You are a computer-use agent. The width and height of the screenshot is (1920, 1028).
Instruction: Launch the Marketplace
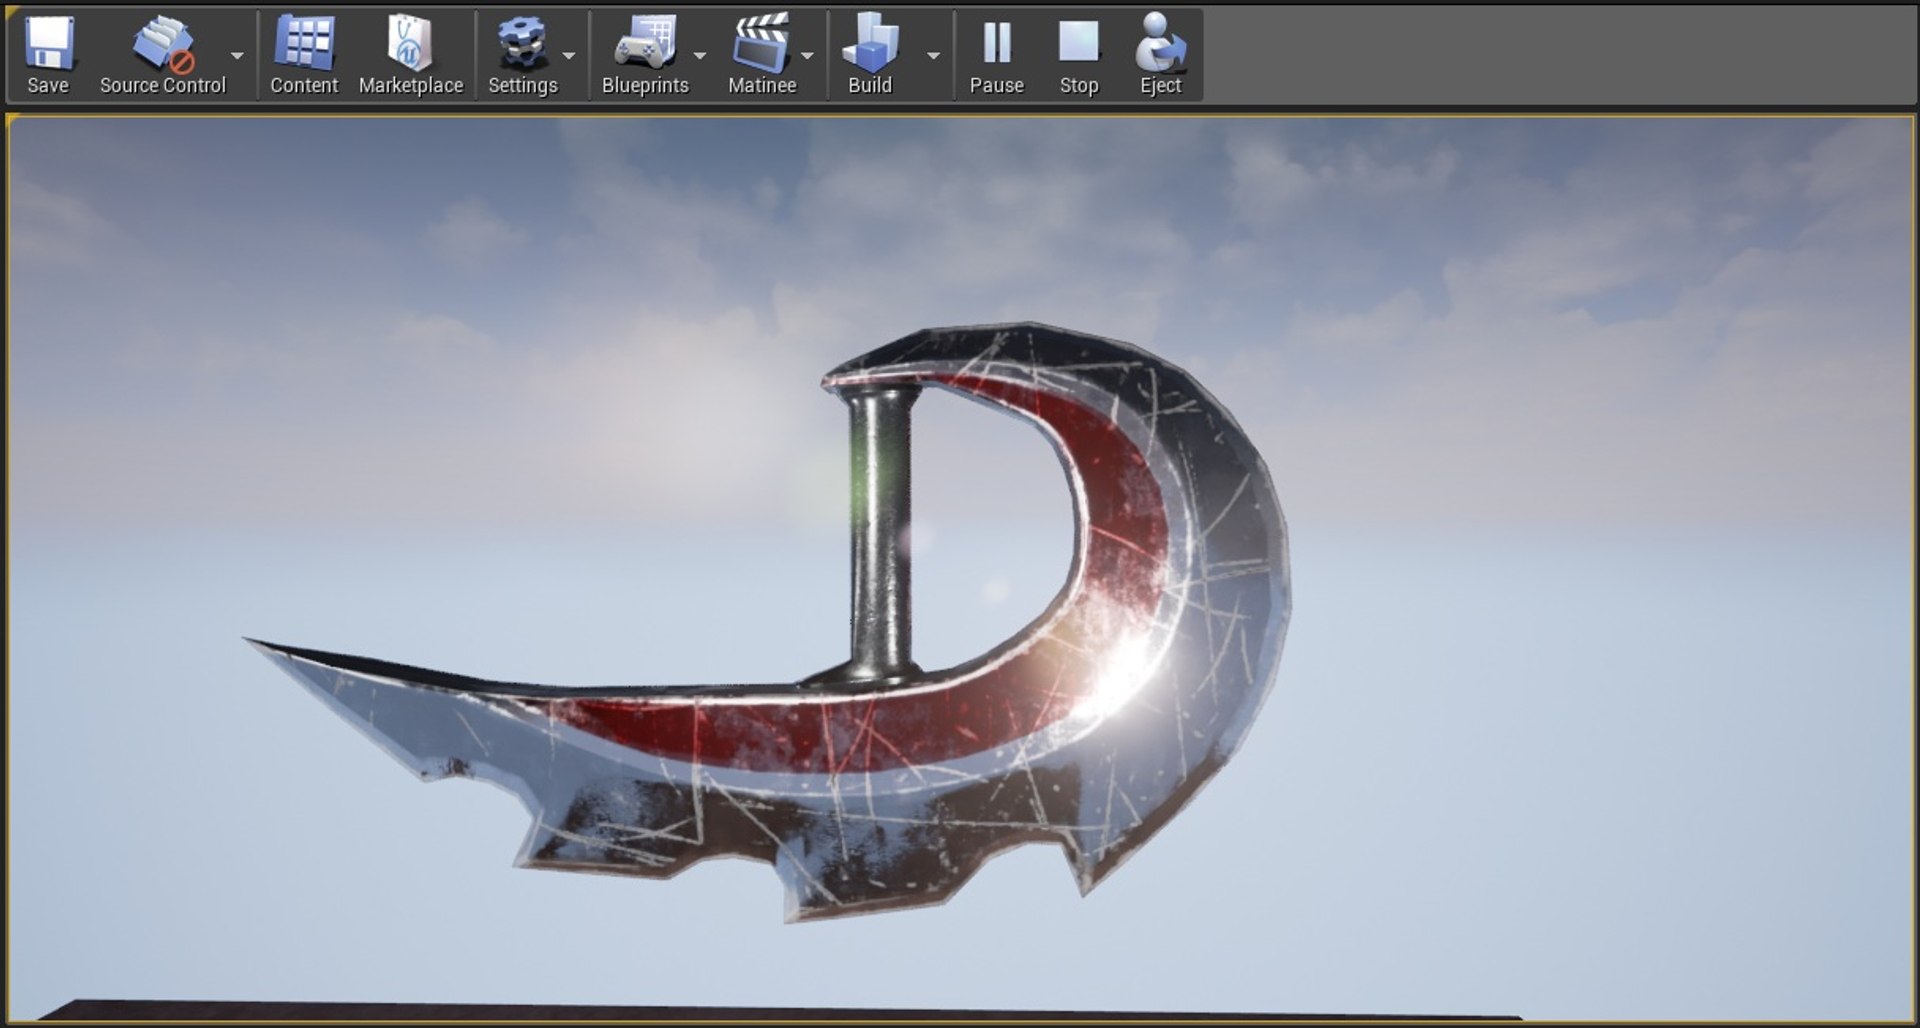tap(411, 56)
